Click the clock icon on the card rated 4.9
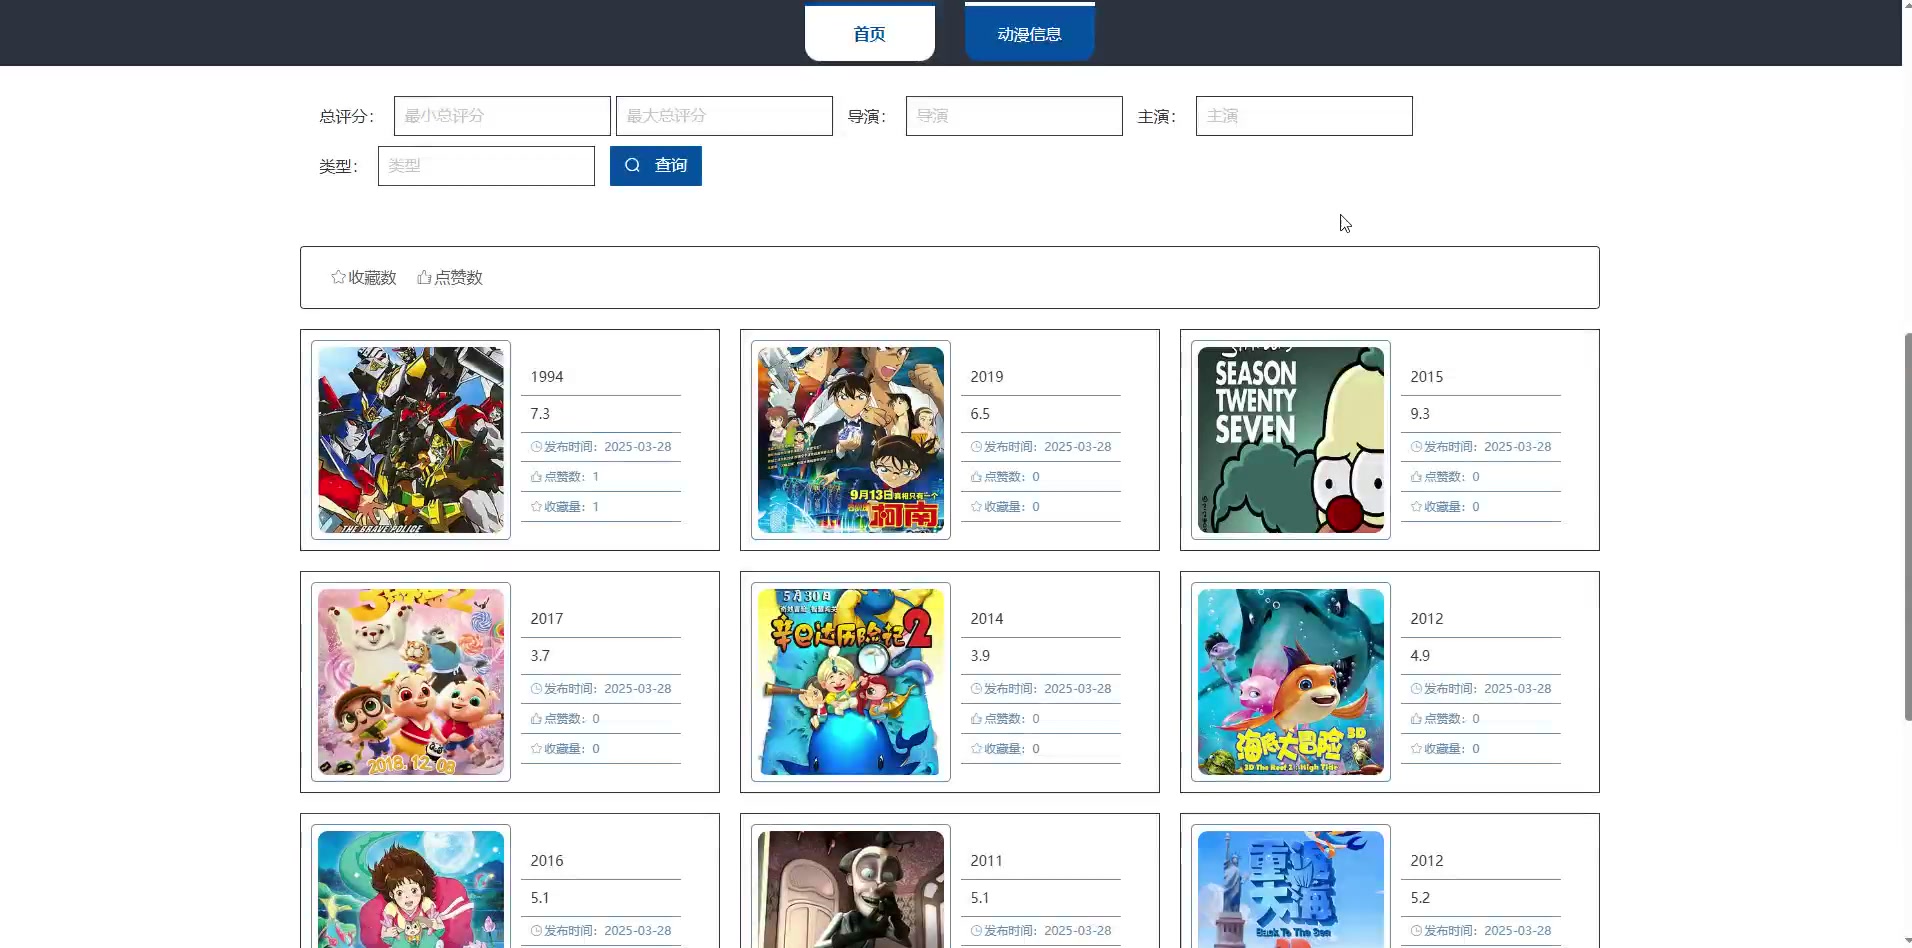The width and height of the screenshot is (1912, 948). [x=1416, y=689]
